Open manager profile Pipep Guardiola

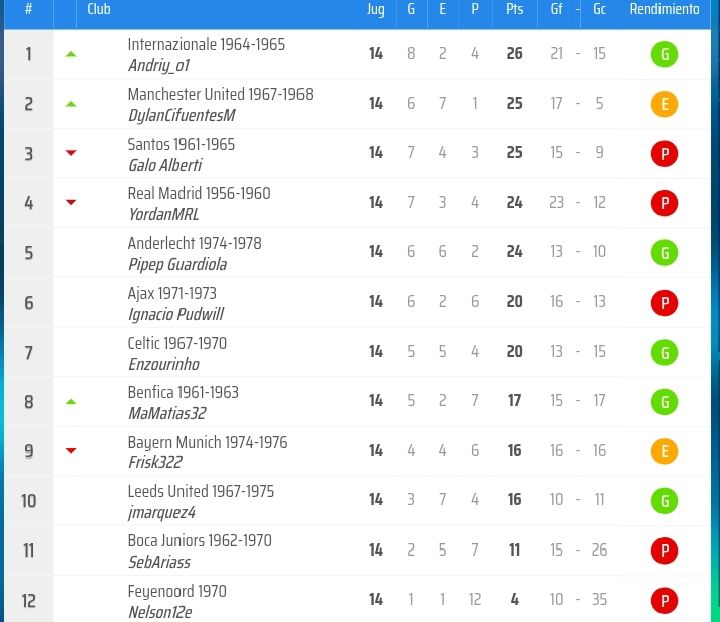click(177, 264)
